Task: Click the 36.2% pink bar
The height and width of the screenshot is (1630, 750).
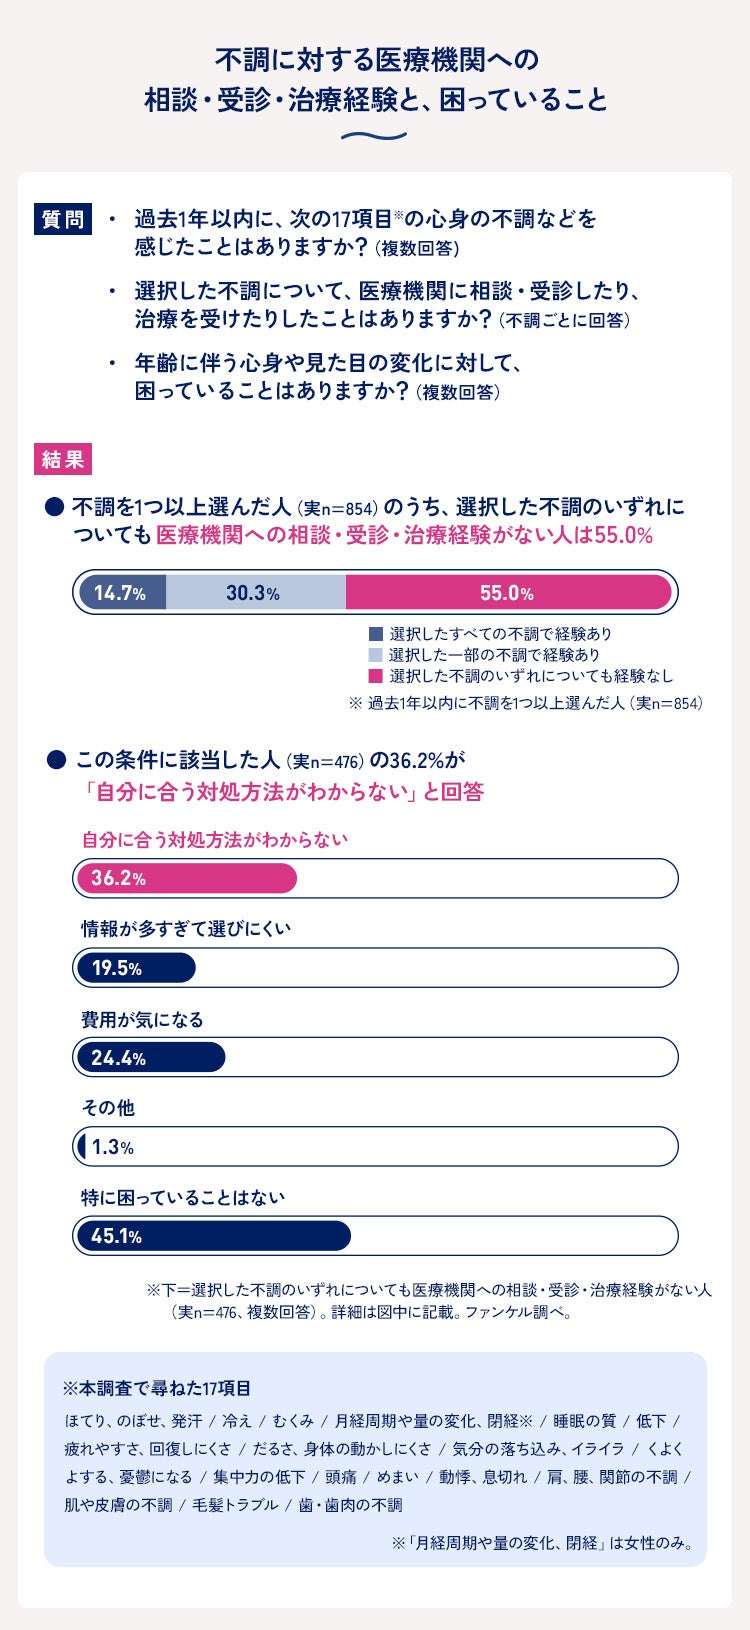Action: 187,878
